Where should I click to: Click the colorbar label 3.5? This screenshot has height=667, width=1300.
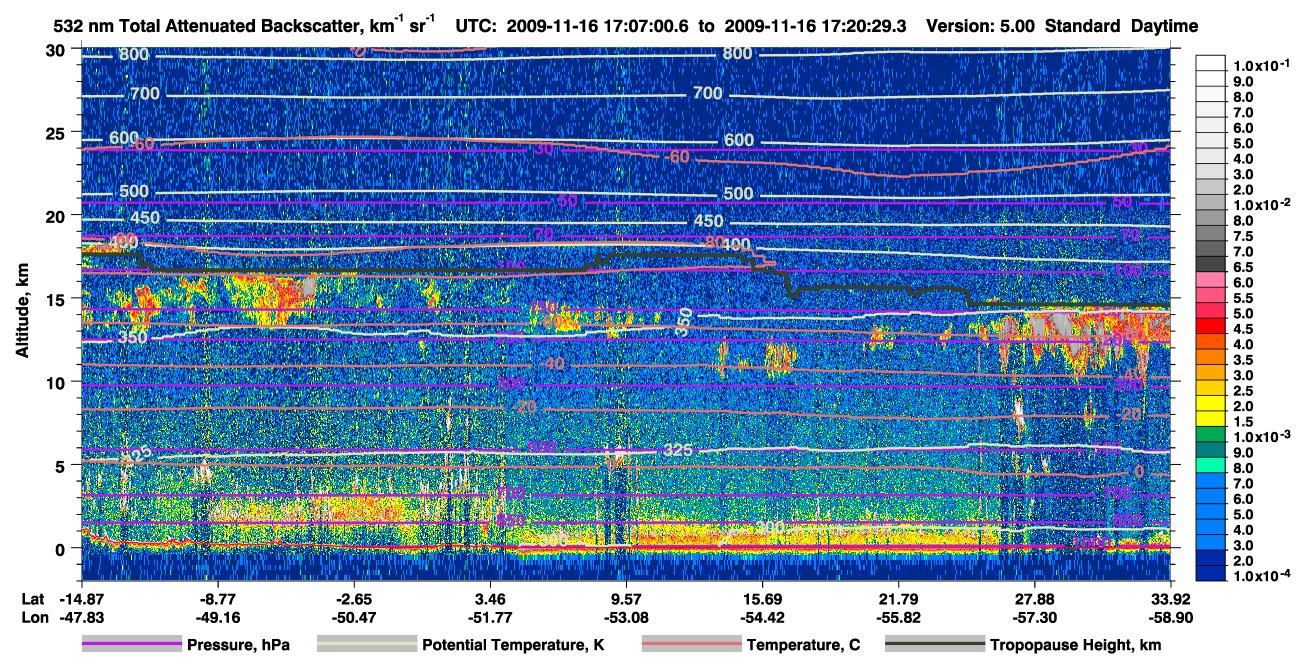coord(1243,360)
